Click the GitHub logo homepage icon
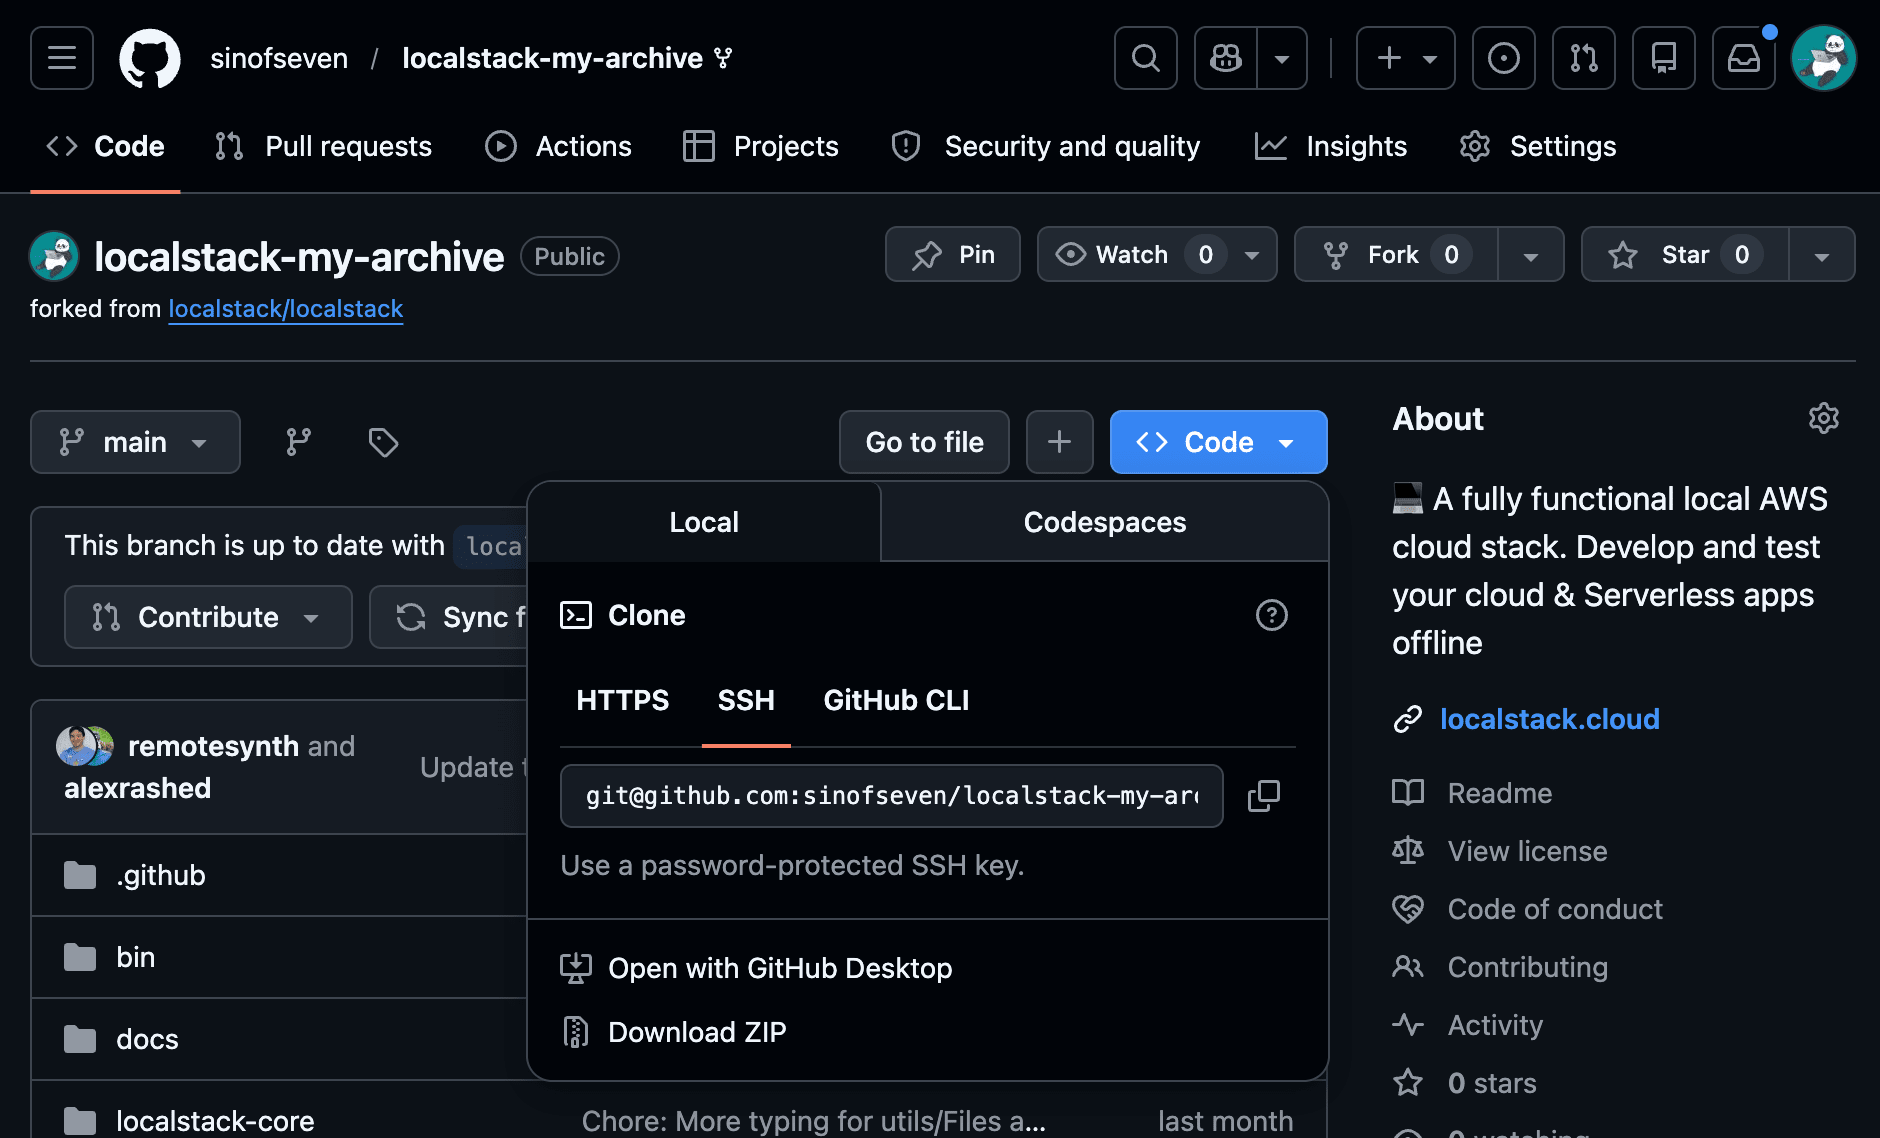The image size is (1880, 1138). [150, 58]
